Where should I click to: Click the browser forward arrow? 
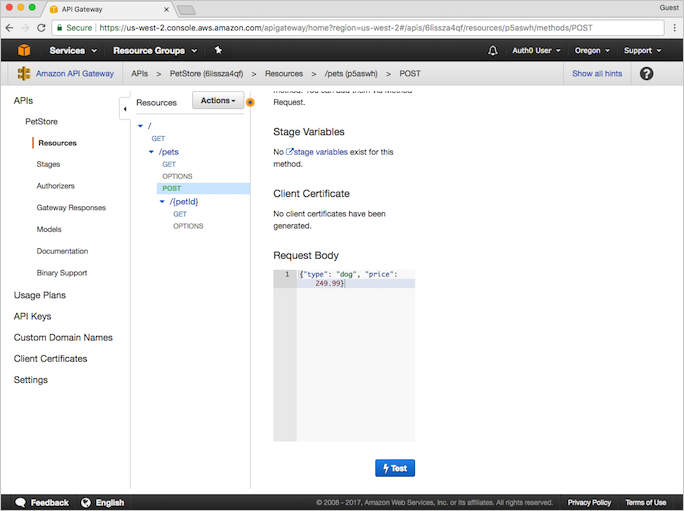click(x=25, y=27)
